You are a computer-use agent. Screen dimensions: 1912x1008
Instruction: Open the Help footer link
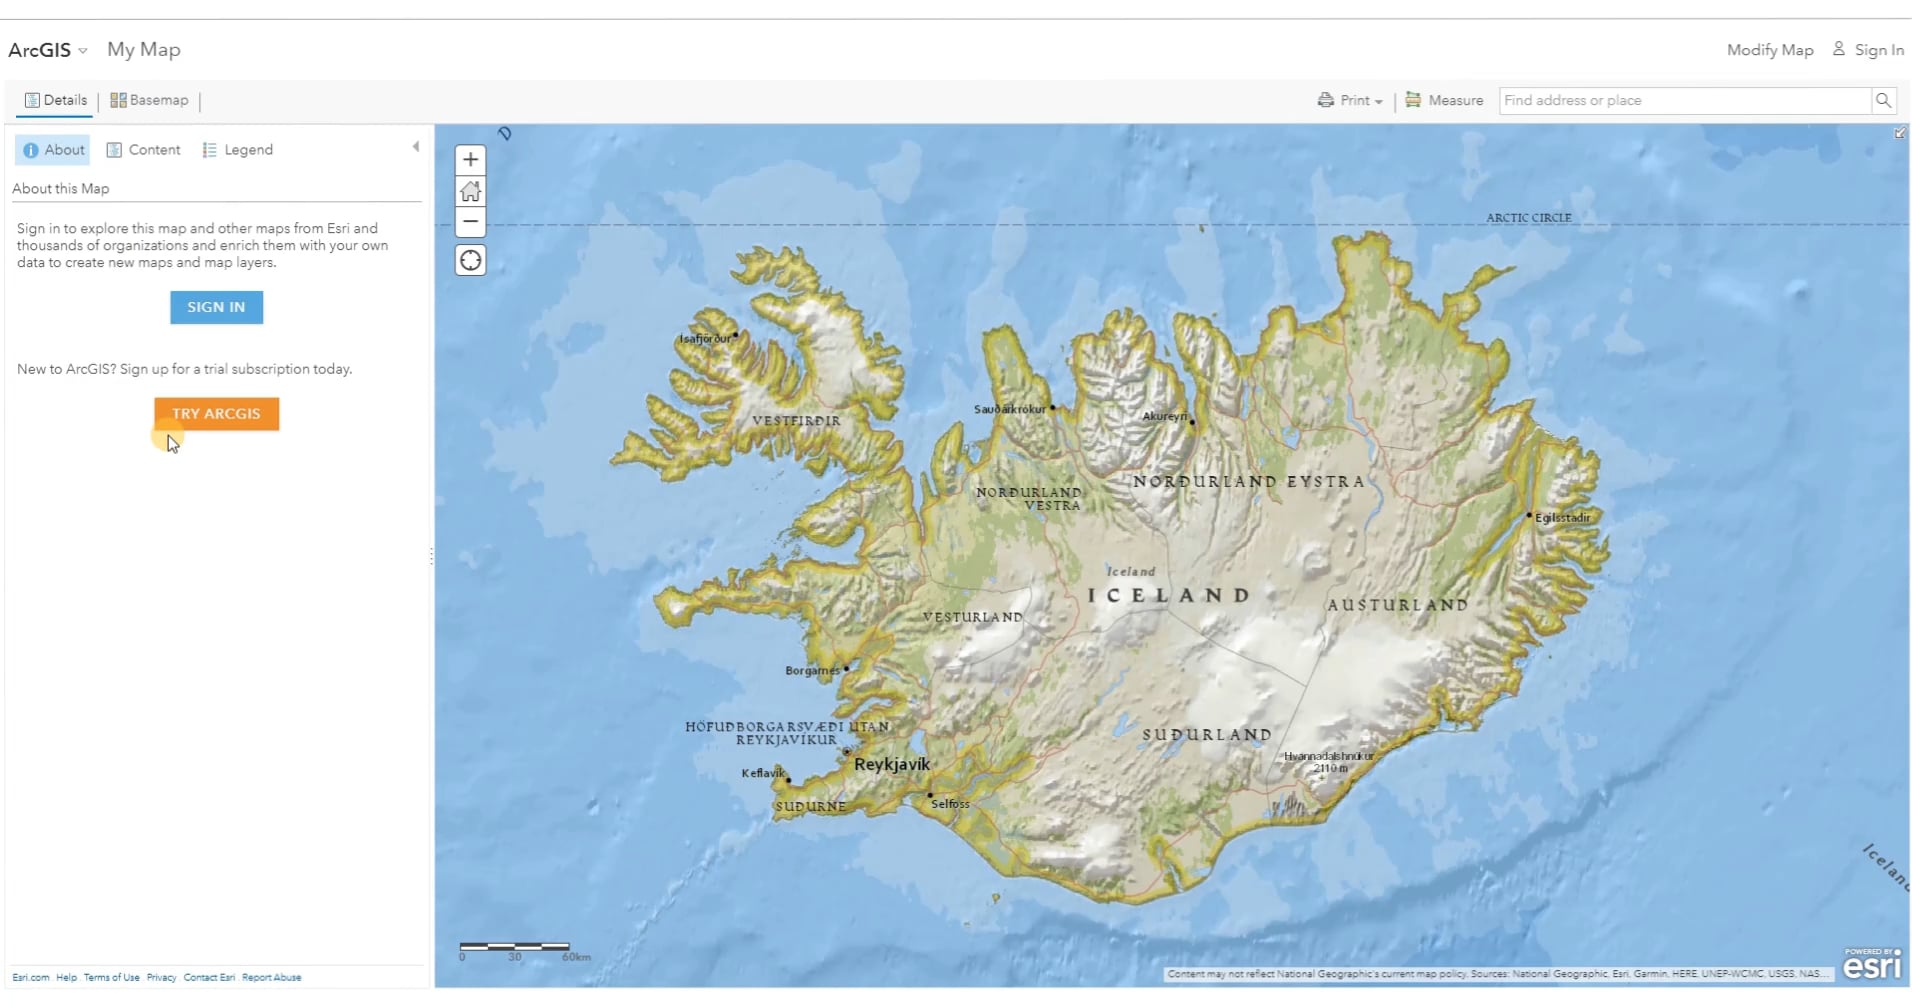pos(66,977)
